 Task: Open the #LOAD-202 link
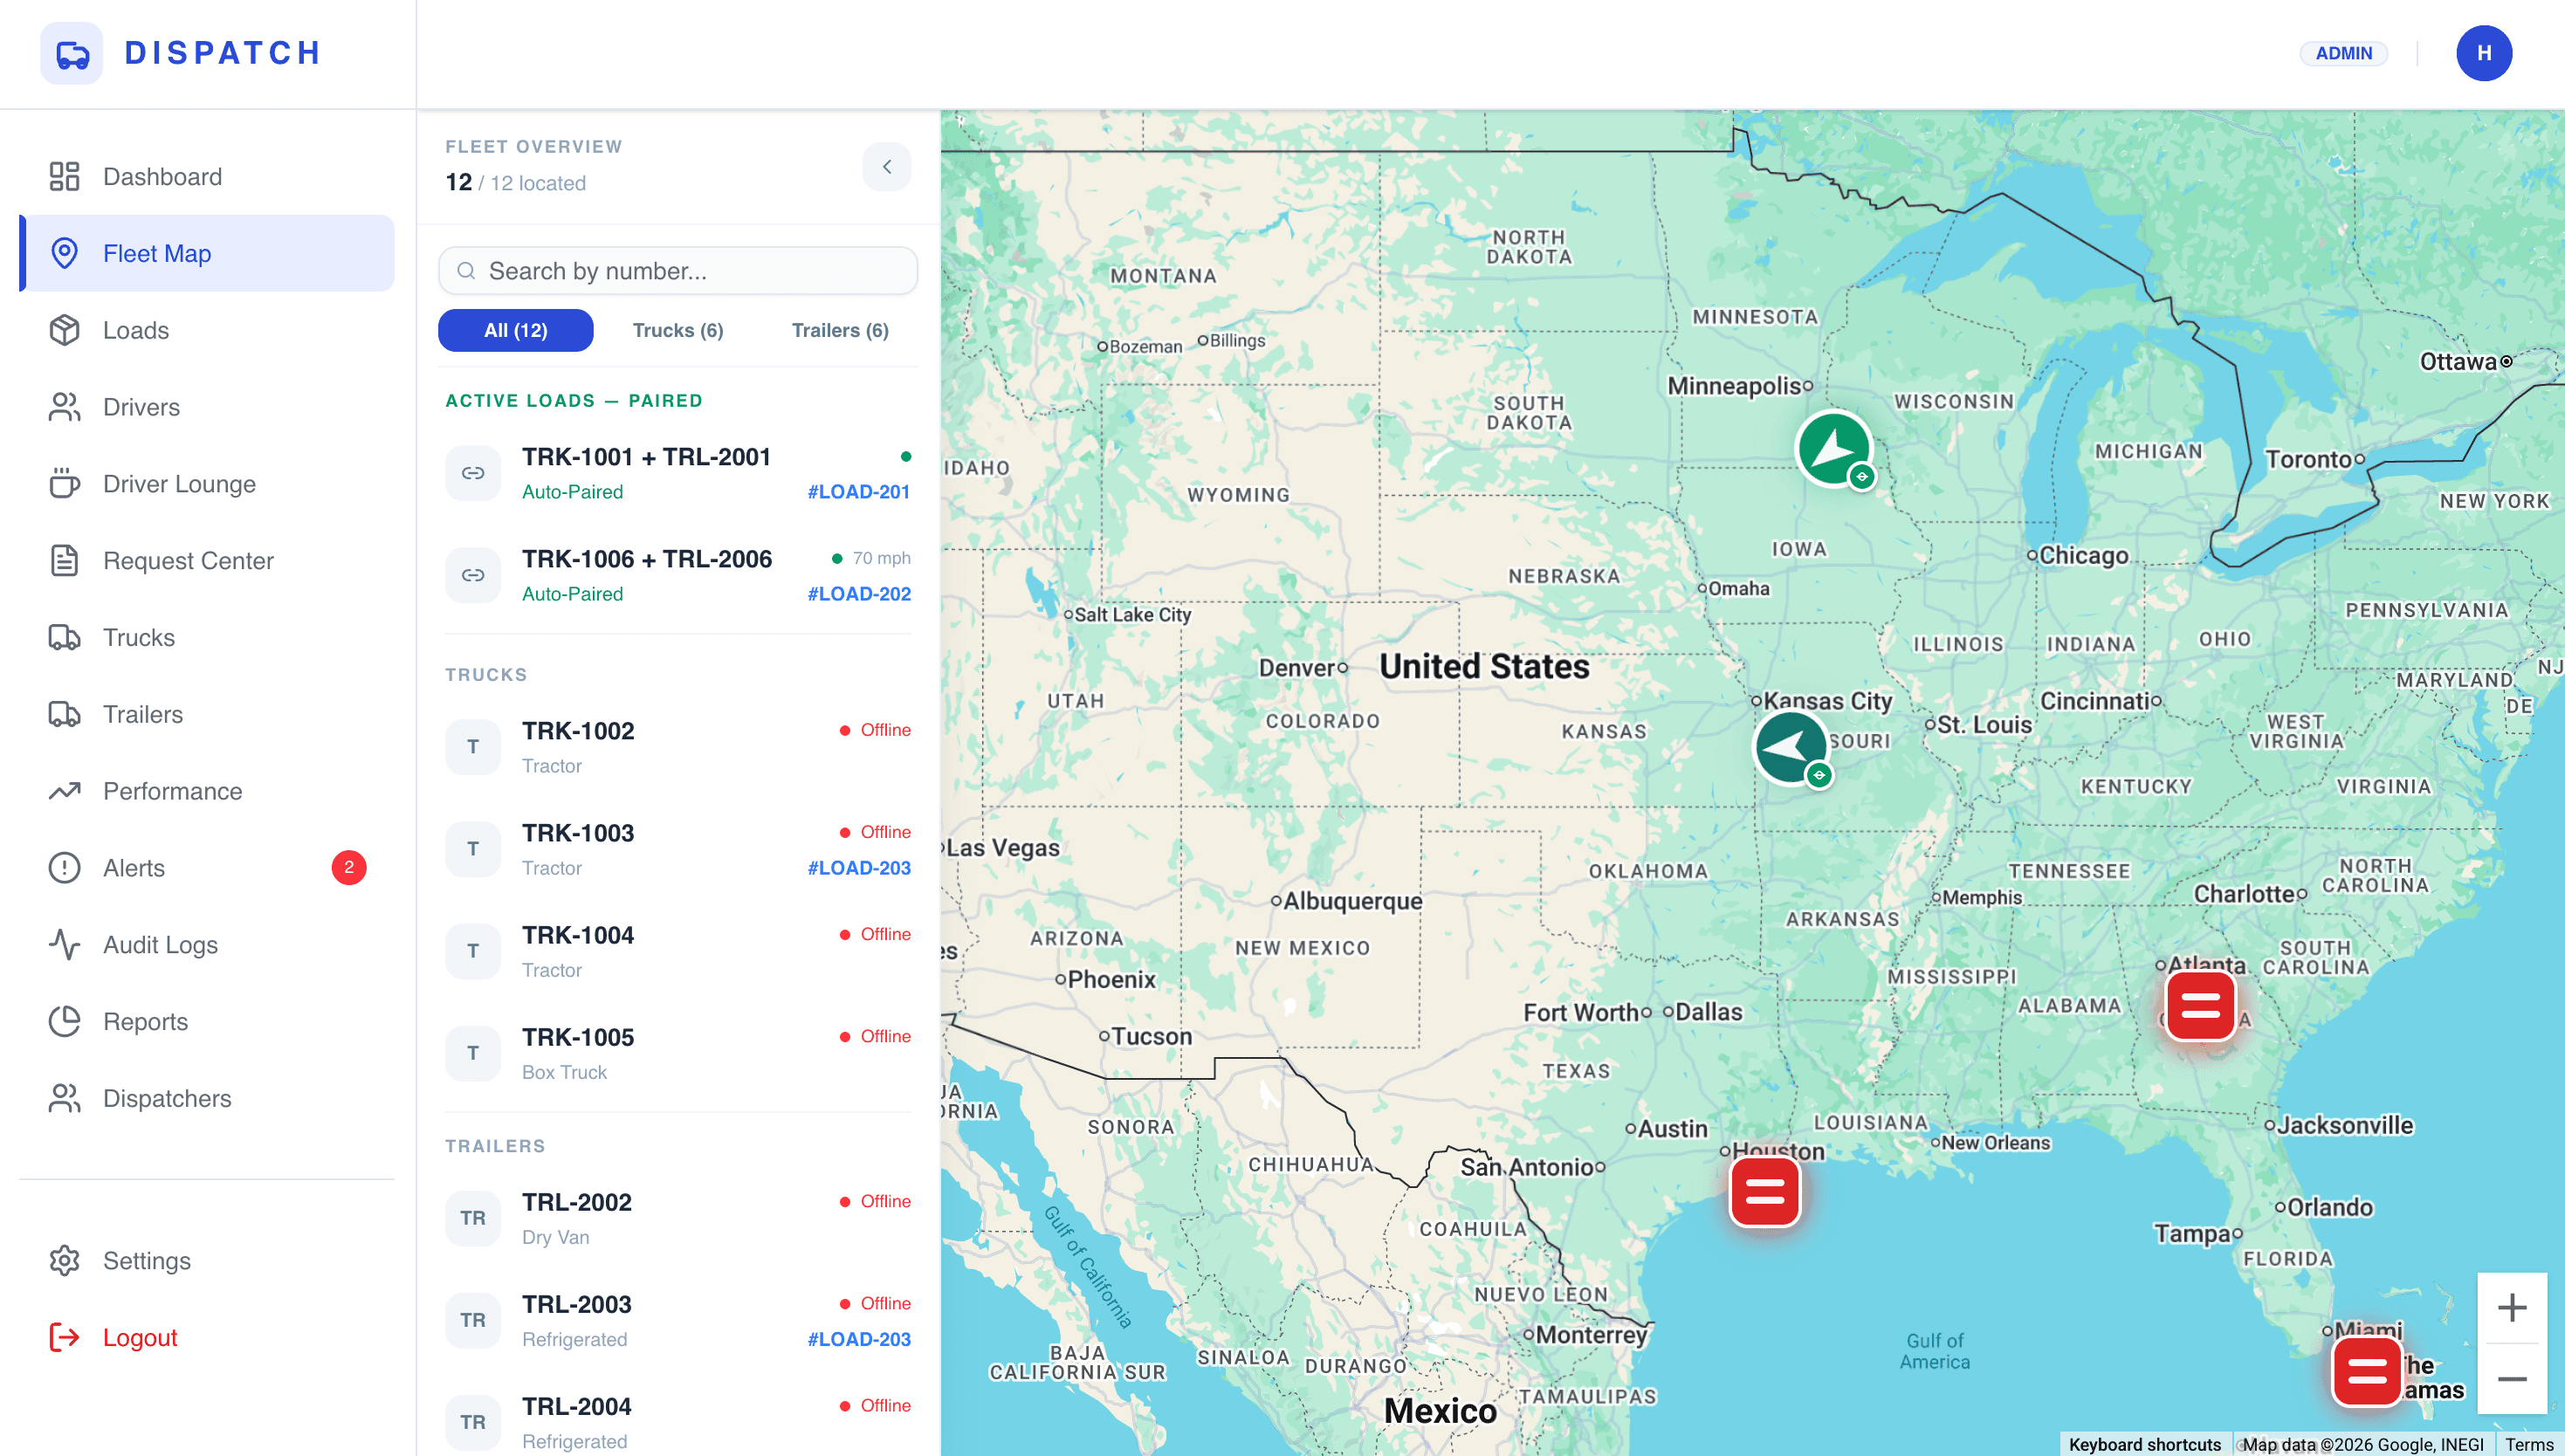point(859,594)
